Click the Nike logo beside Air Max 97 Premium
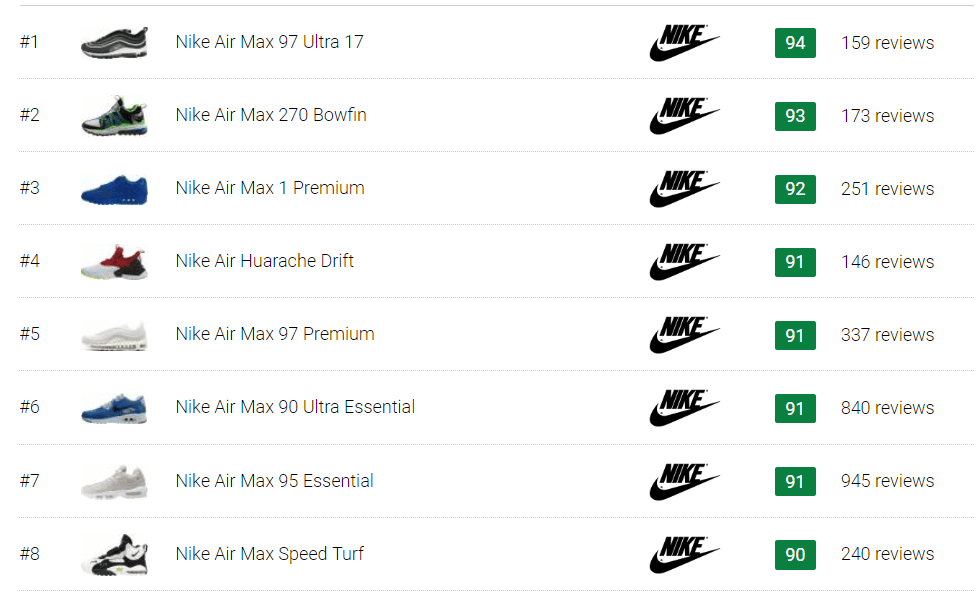 coord(684,335)
